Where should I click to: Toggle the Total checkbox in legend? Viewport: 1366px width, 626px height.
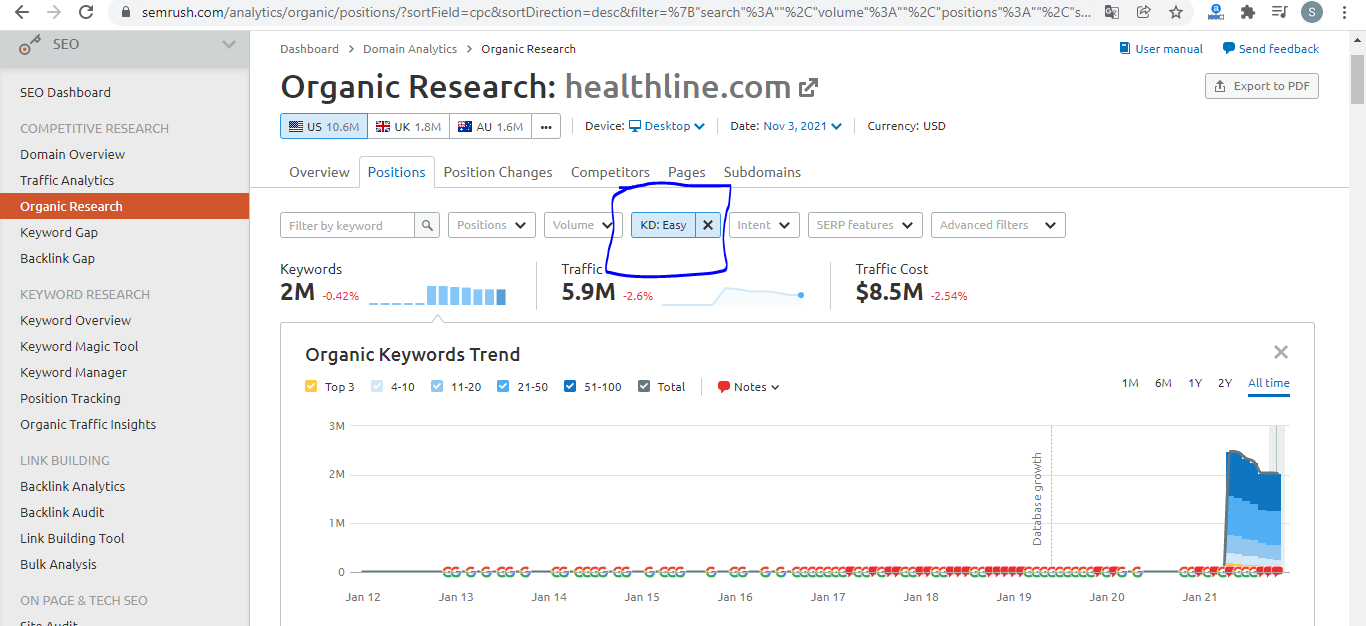coord(644,387)
